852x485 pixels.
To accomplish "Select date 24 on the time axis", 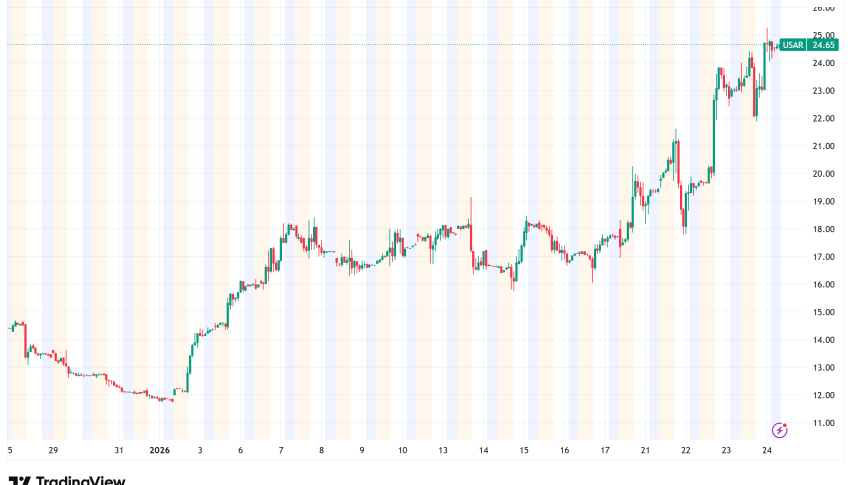I will point(765,451).
